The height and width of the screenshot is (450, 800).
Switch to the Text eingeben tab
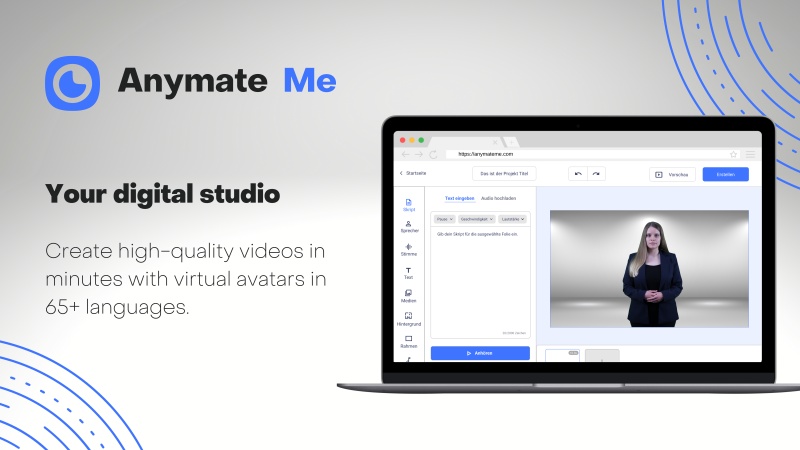460,198
